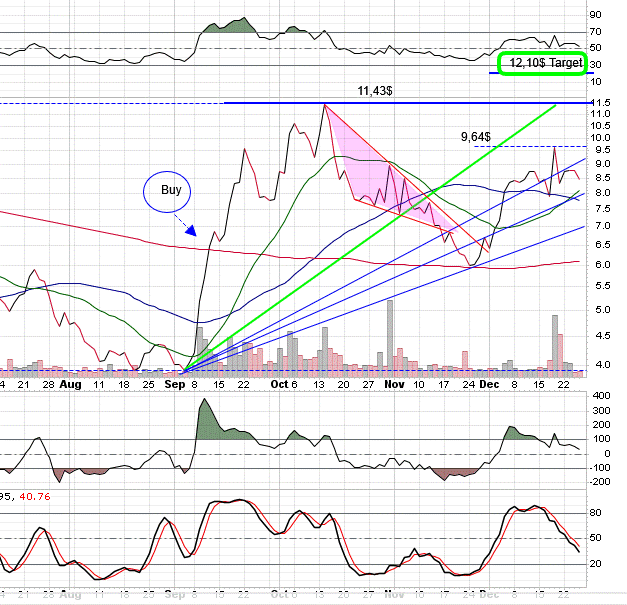Select the 9,64$ price label

[478, 137]
